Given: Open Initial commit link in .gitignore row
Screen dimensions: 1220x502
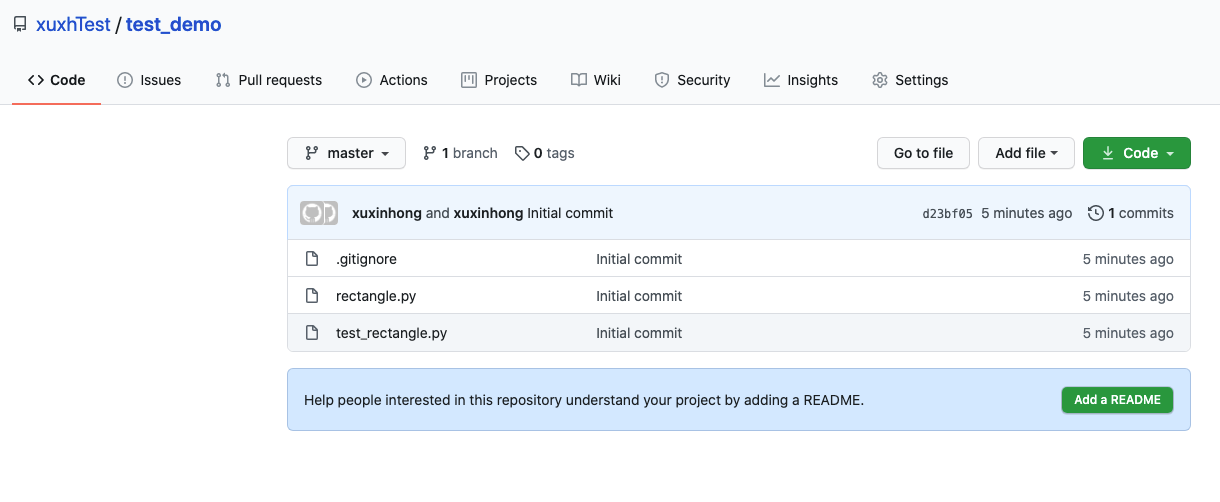Looking at the screenshot, I should click(x=639, y=259).
